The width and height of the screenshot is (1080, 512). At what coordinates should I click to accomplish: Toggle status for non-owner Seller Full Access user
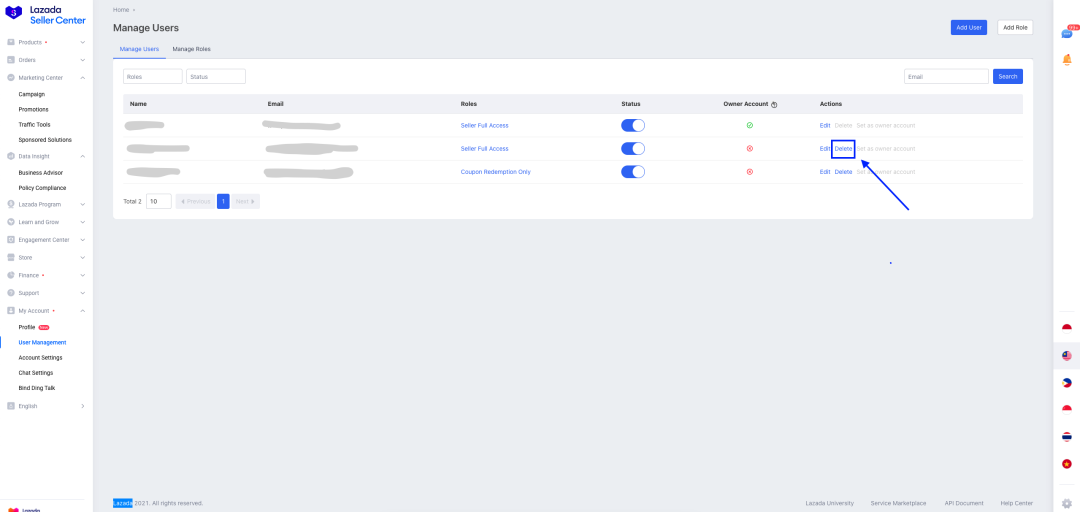pos(632,149)
